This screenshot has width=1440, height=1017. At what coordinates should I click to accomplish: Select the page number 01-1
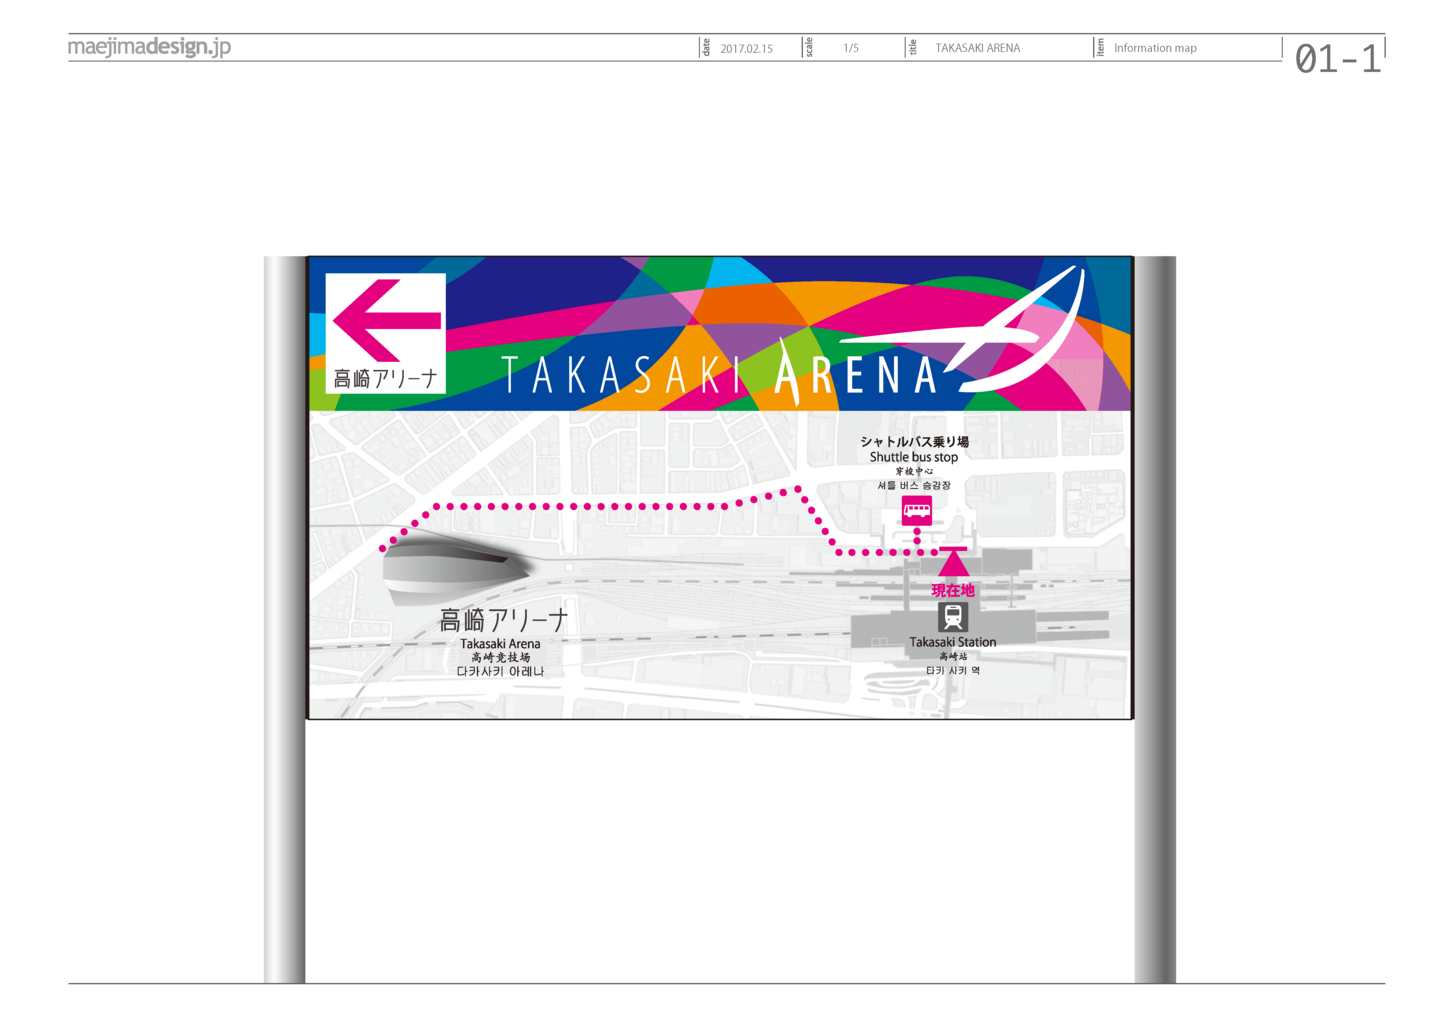pos(1336,59)
